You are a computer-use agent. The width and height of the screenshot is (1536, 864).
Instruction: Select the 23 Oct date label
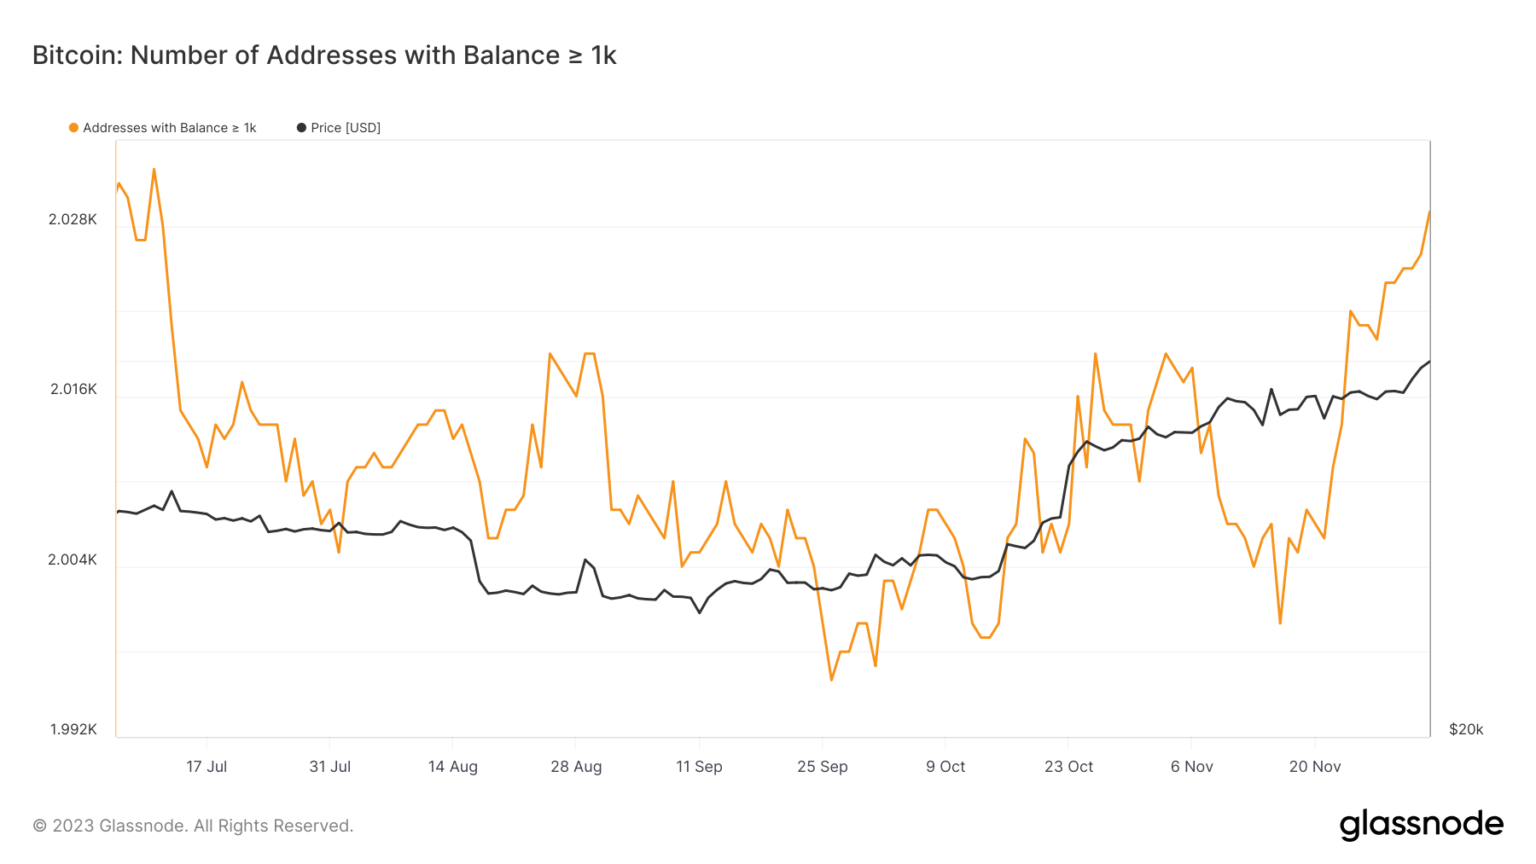pyautogui.click(x=1069, y=767)
